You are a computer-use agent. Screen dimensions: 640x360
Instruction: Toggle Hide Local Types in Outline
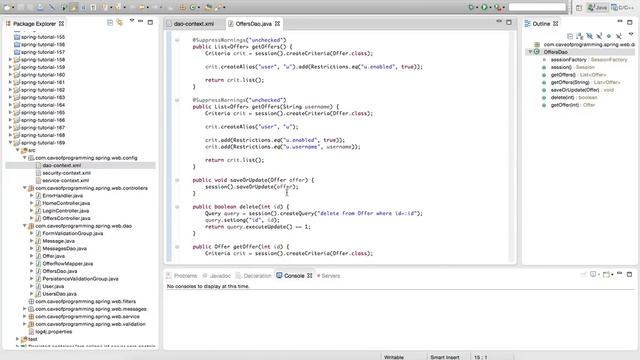pyautogui.click(x=619, y=36)
